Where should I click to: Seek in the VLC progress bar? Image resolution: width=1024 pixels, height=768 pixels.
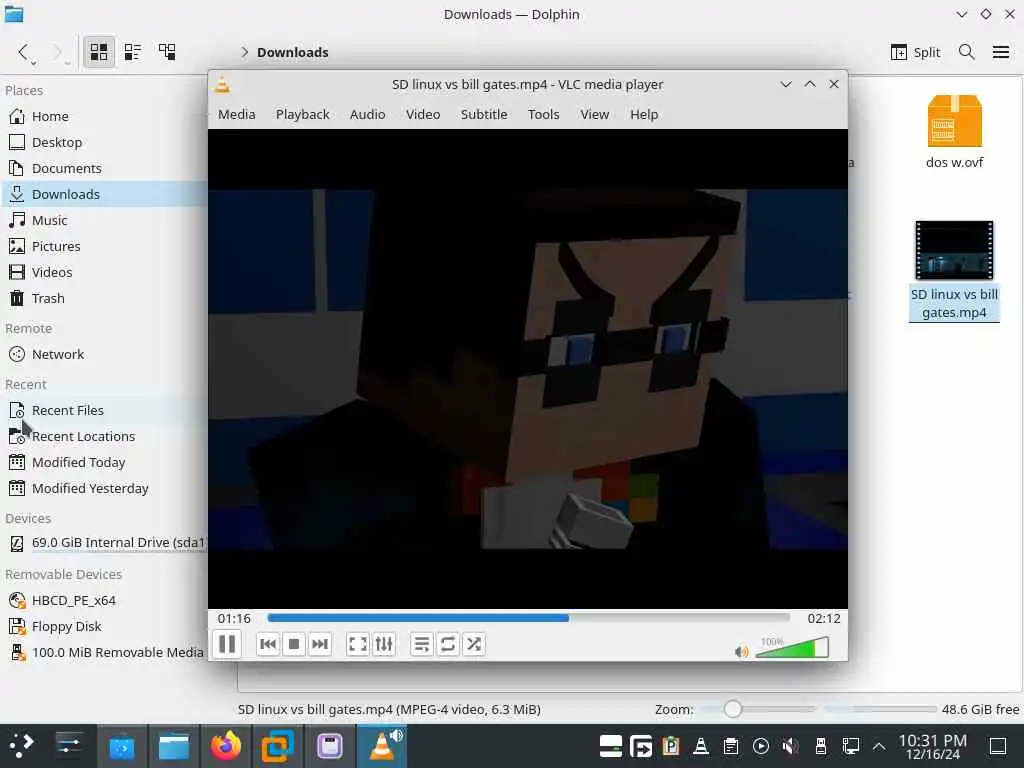(x=528, y=618)
